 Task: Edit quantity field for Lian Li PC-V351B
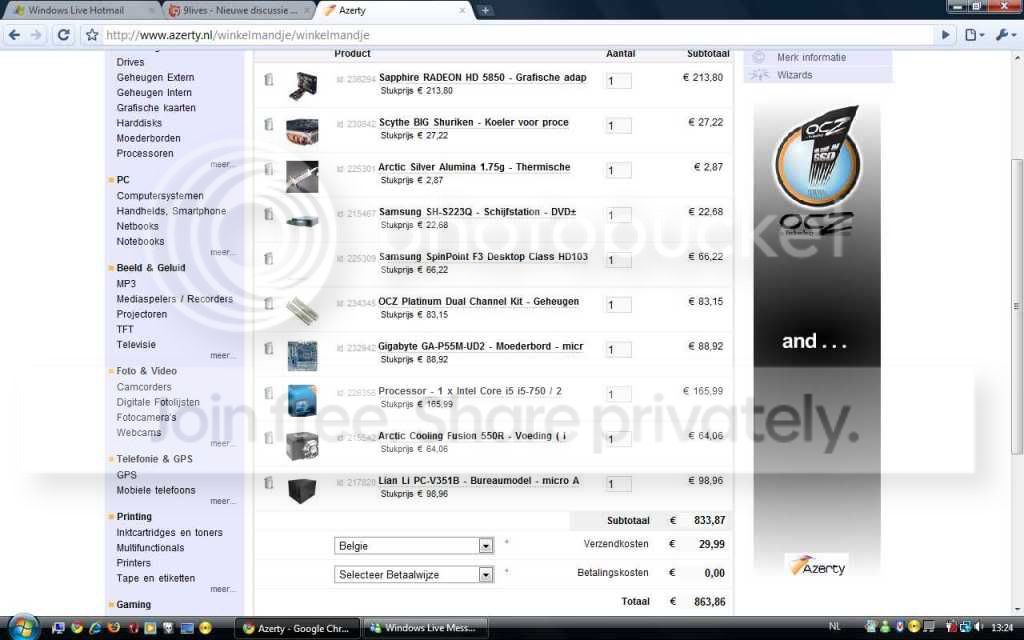618,484
